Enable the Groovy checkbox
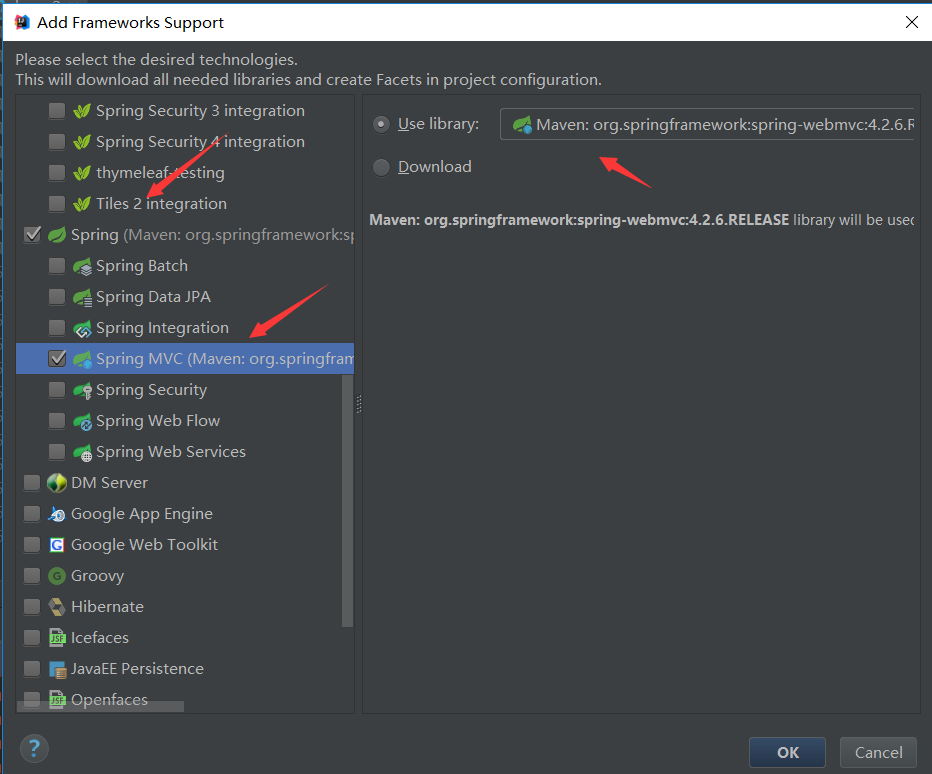Image resolution: width=932 pixels, height=774 pixels. (32, 575)
